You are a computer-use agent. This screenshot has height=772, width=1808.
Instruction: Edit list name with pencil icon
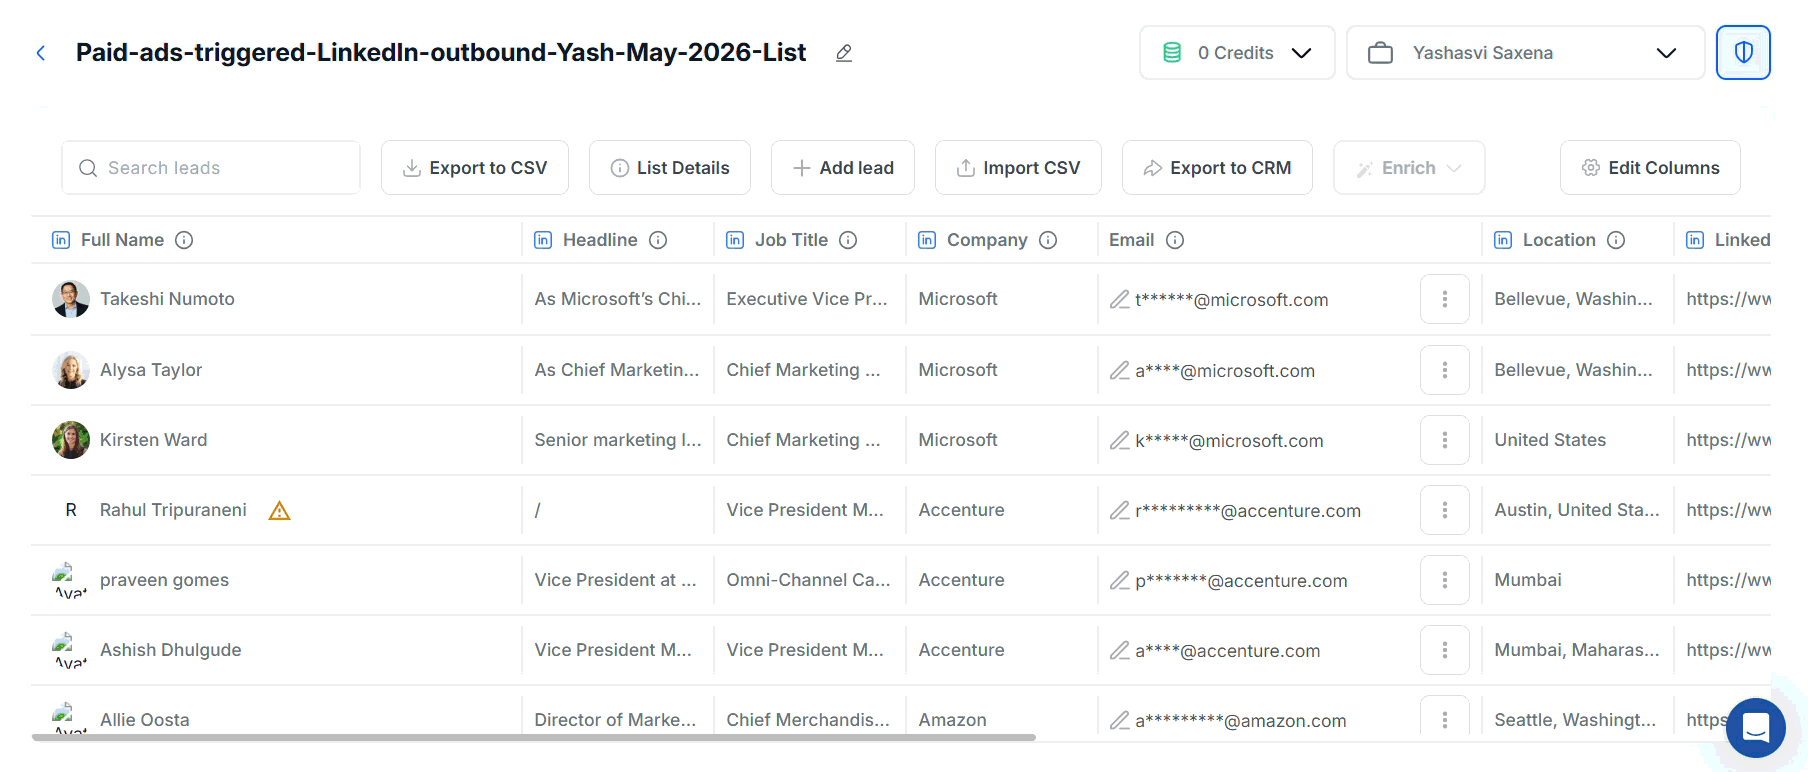[x=844, y=53]
